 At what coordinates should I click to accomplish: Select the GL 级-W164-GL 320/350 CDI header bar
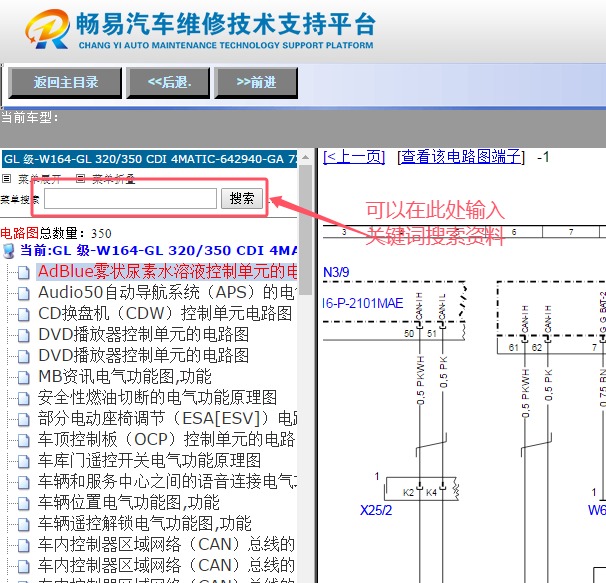pos(150,159)
